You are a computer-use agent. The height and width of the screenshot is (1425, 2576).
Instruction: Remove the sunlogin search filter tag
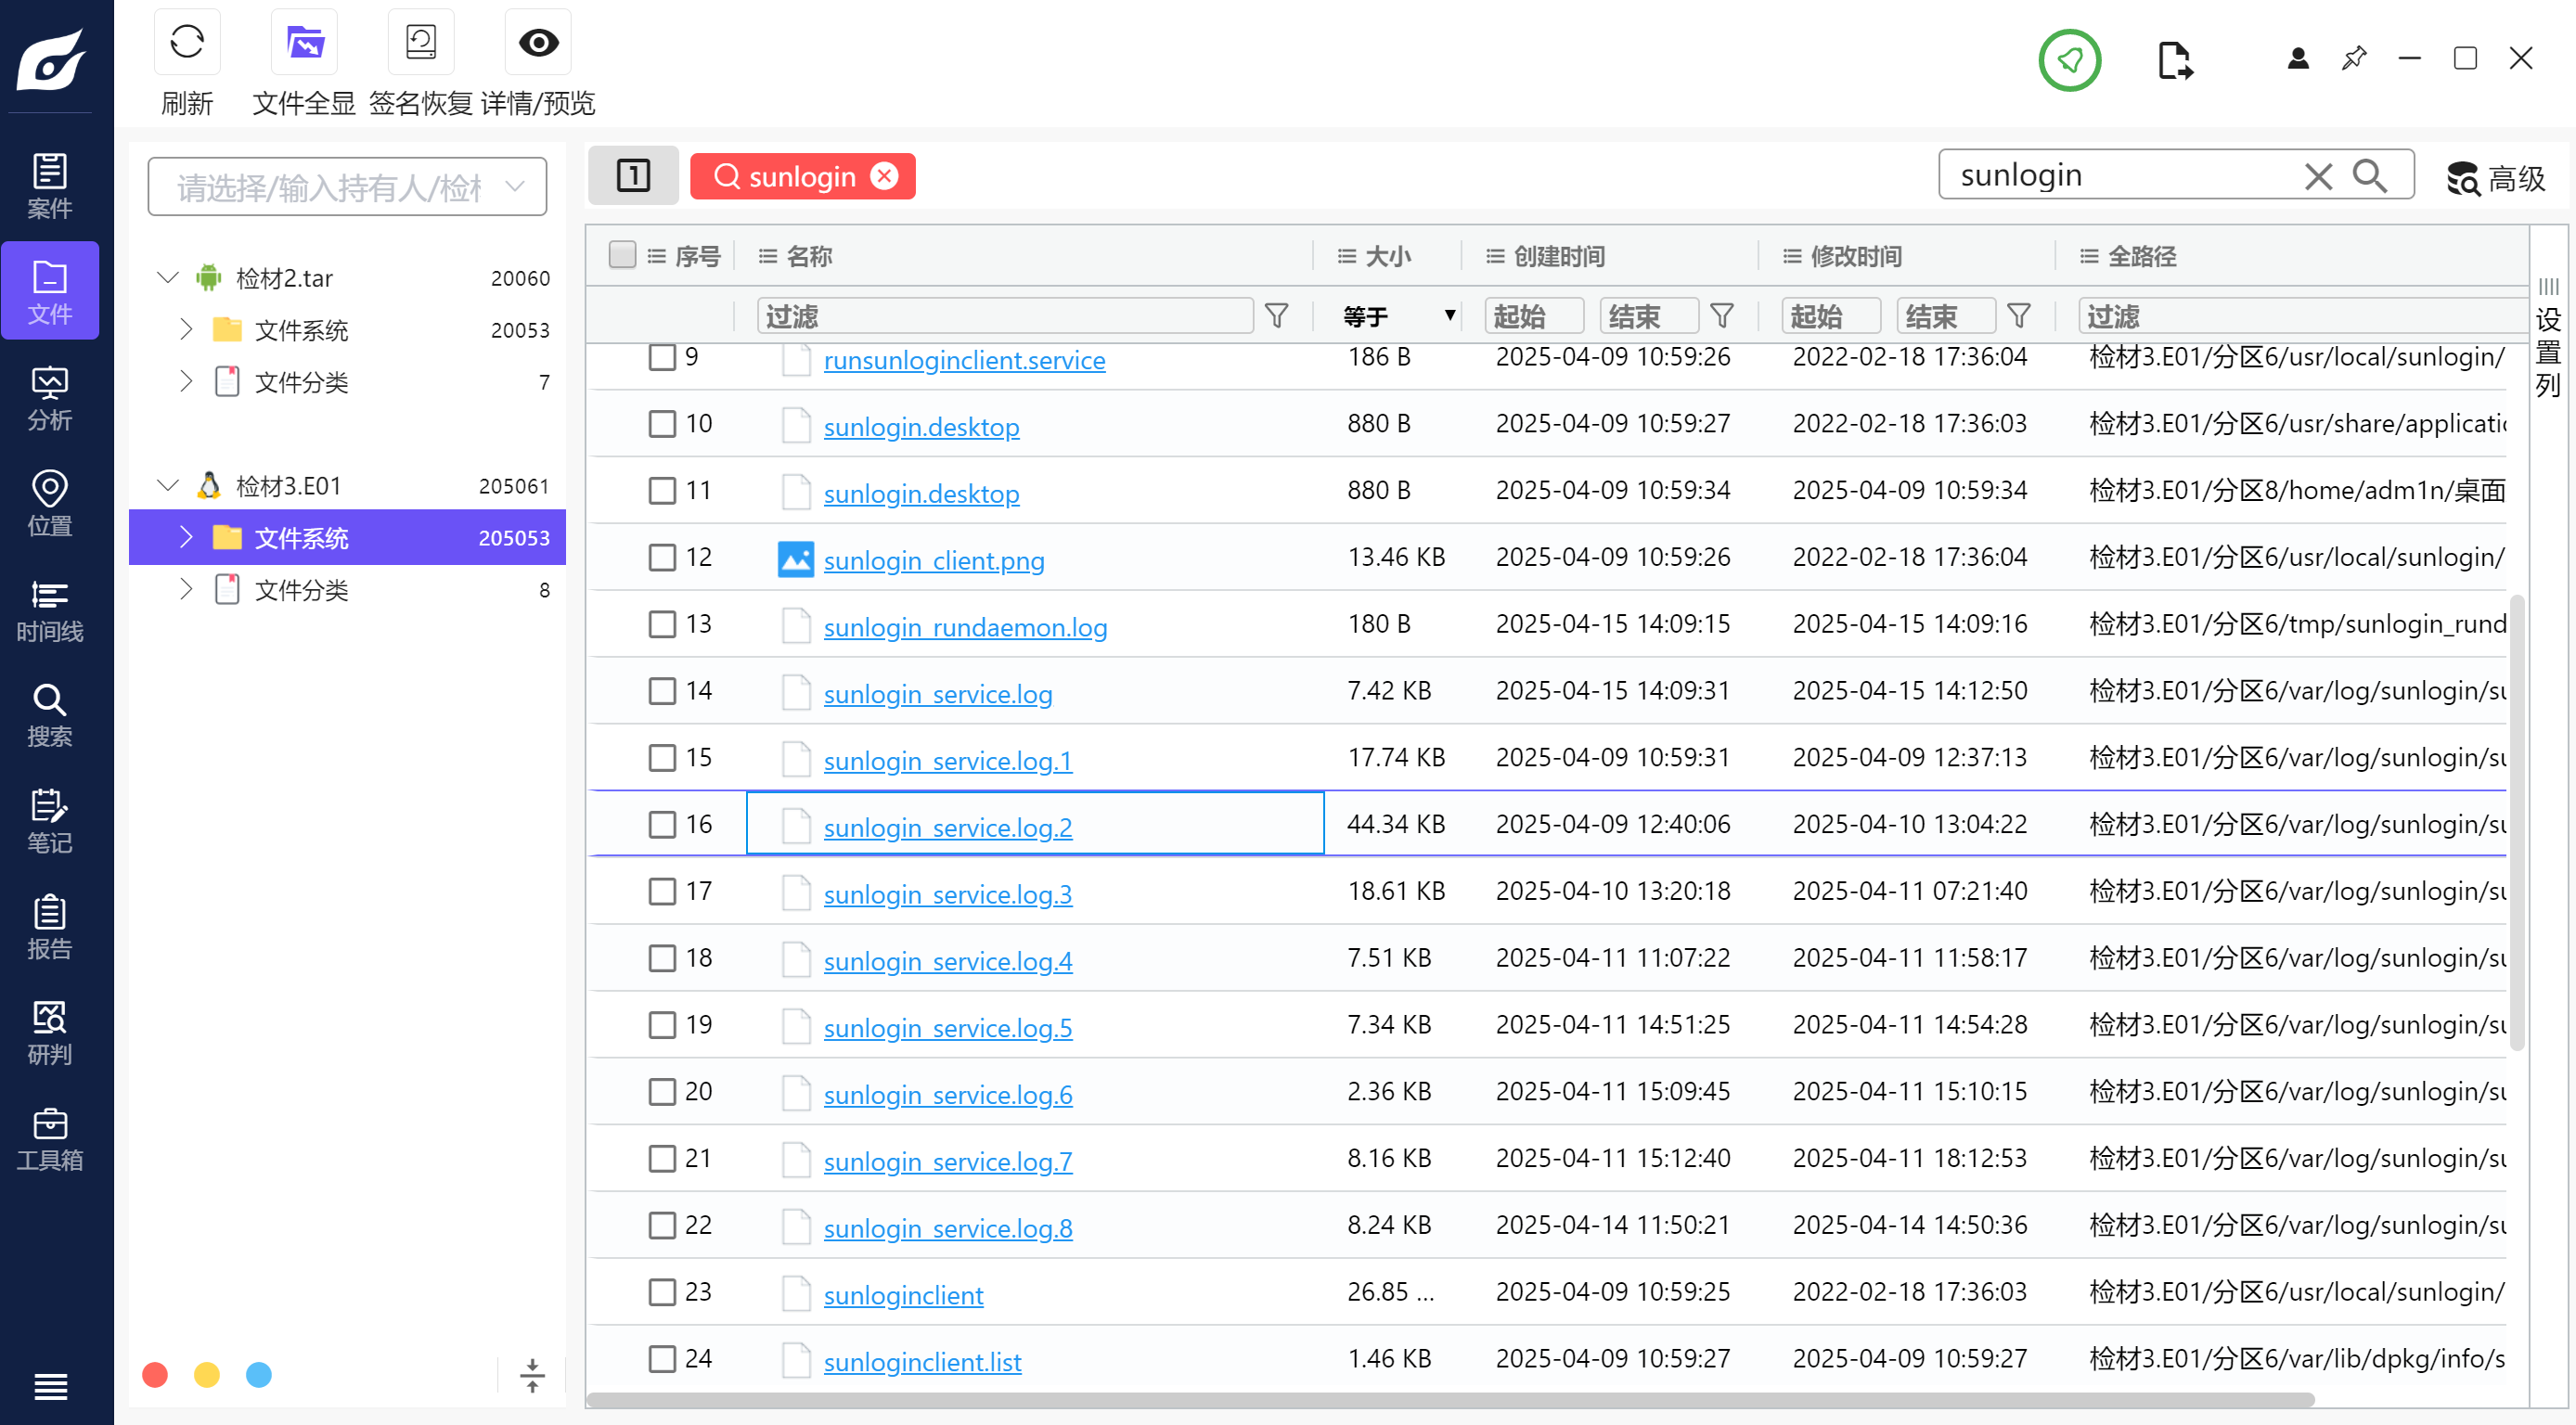[884, 176]
